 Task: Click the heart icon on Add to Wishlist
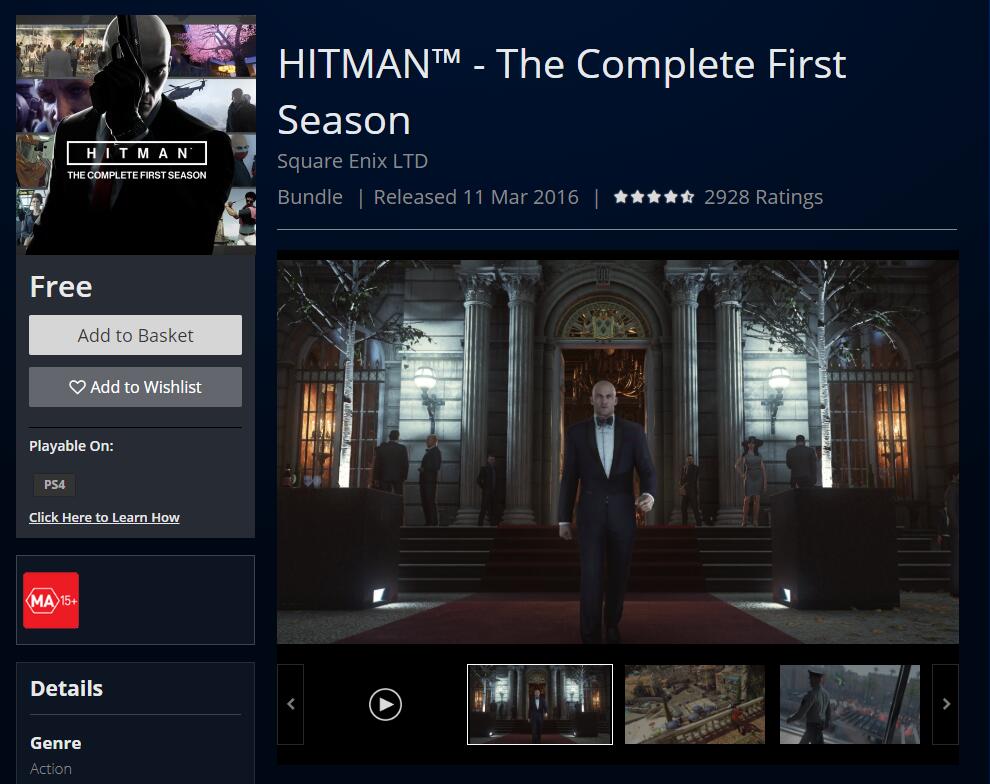coord(77,387)
